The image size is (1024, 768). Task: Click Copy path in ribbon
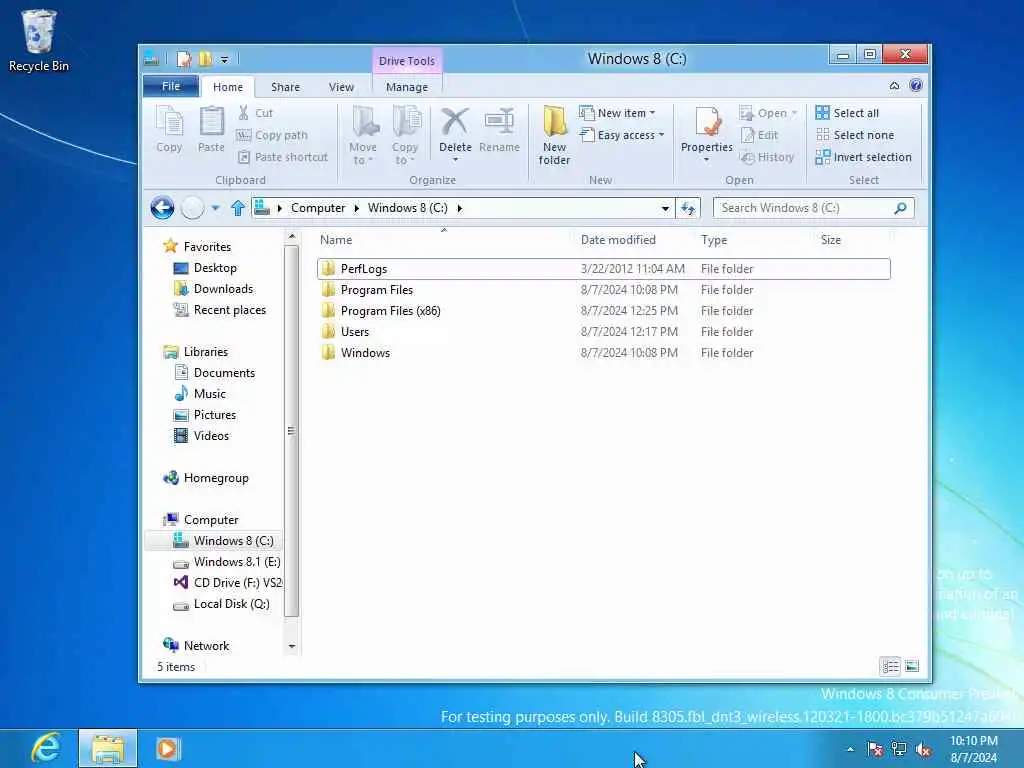(272, 135)
